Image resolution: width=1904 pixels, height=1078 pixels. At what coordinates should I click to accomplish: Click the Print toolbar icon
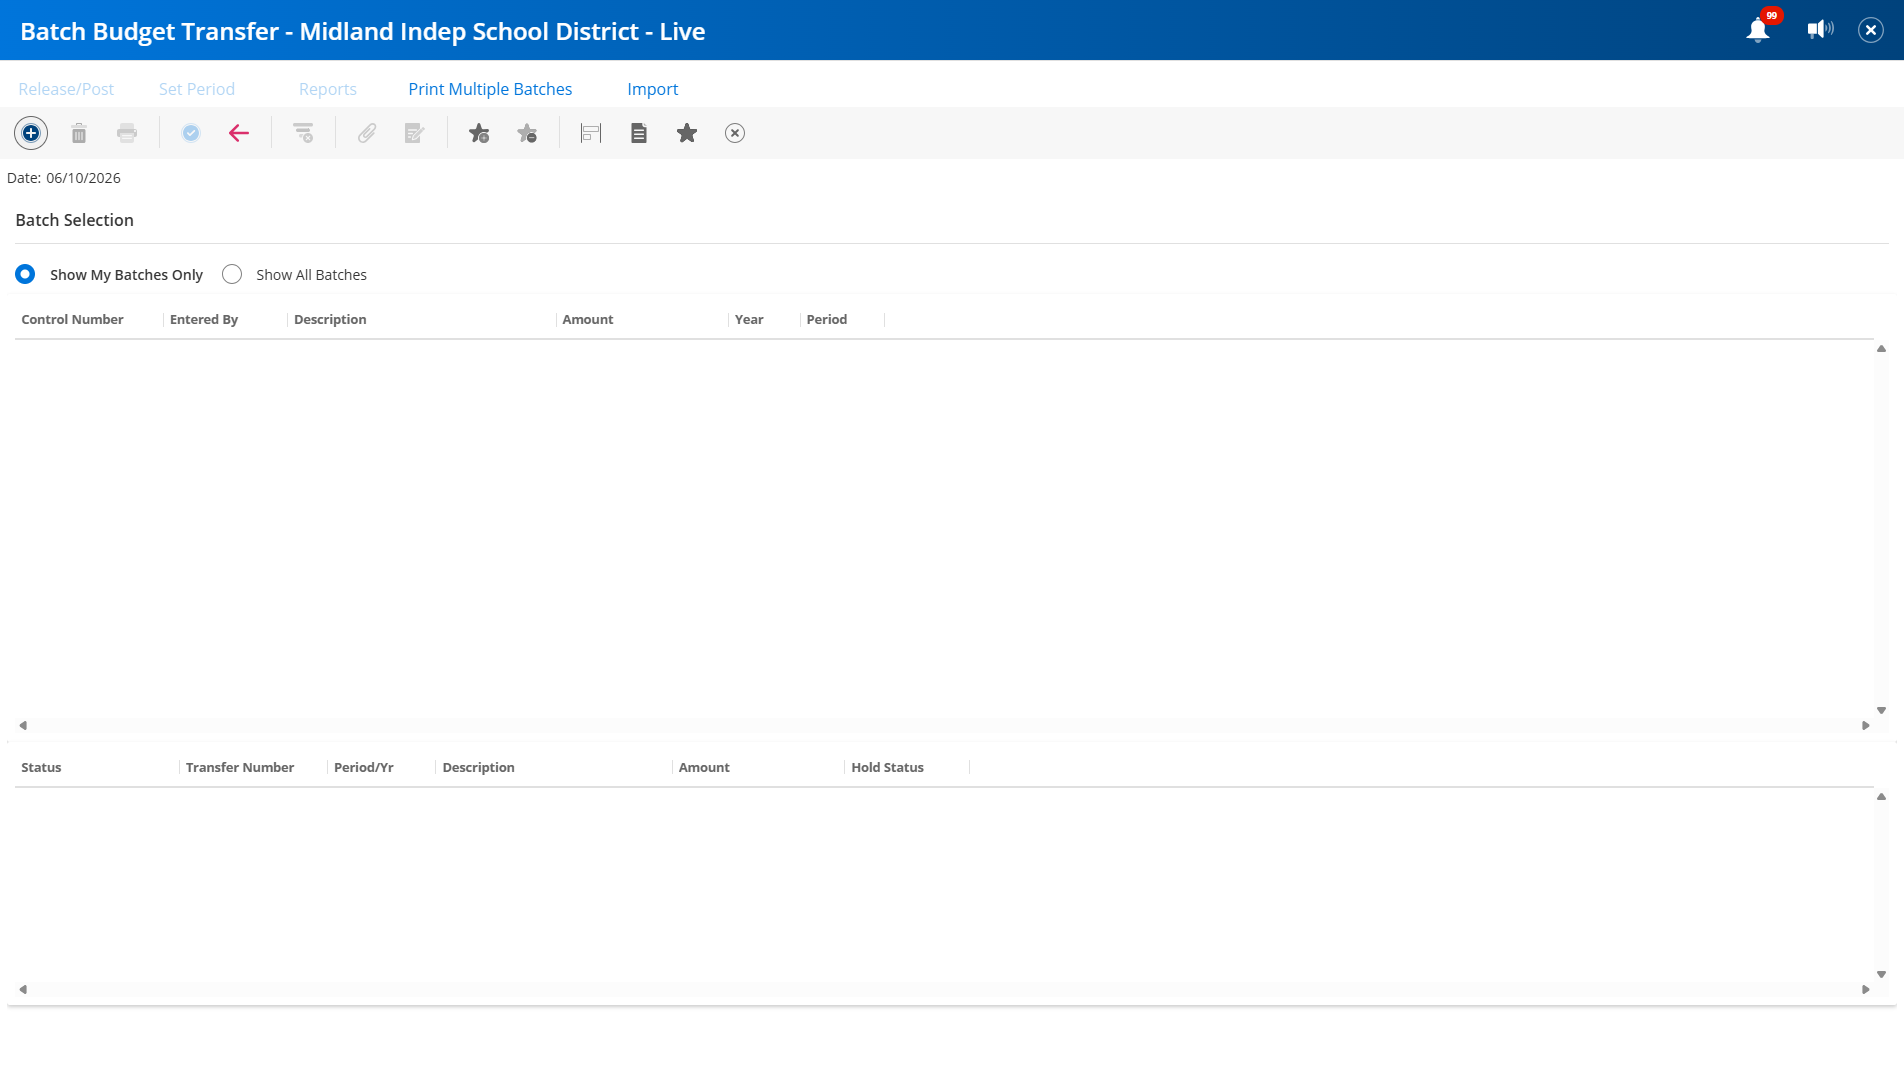127,133
